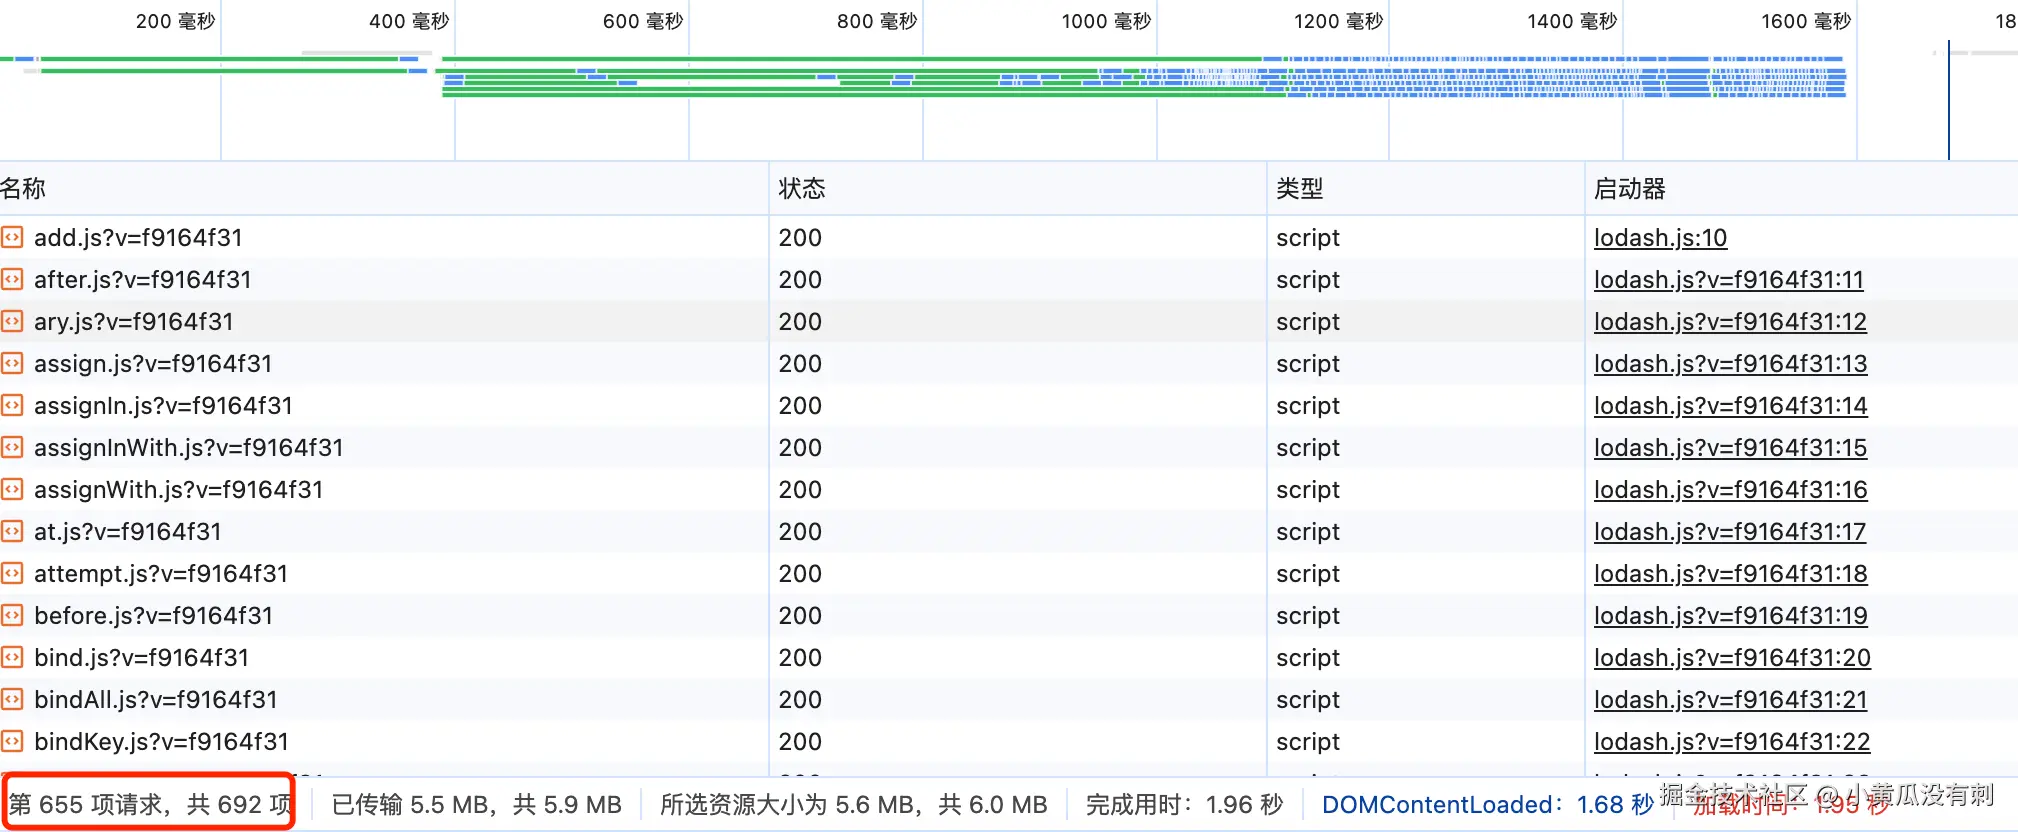Click script icon beside assignIn.js?v=f9164f31

click(x=11, y=405)
